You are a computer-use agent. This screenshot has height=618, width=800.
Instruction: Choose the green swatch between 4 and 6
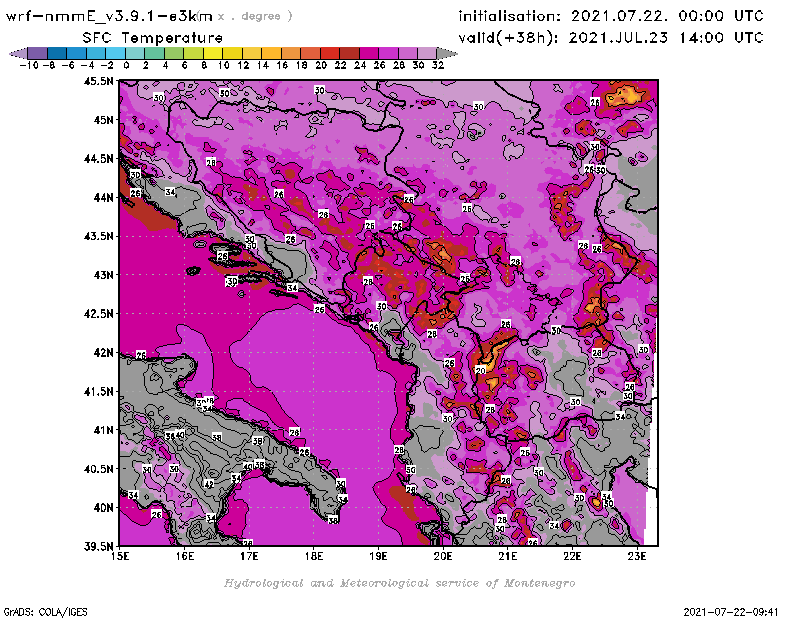tap(173, 53)
